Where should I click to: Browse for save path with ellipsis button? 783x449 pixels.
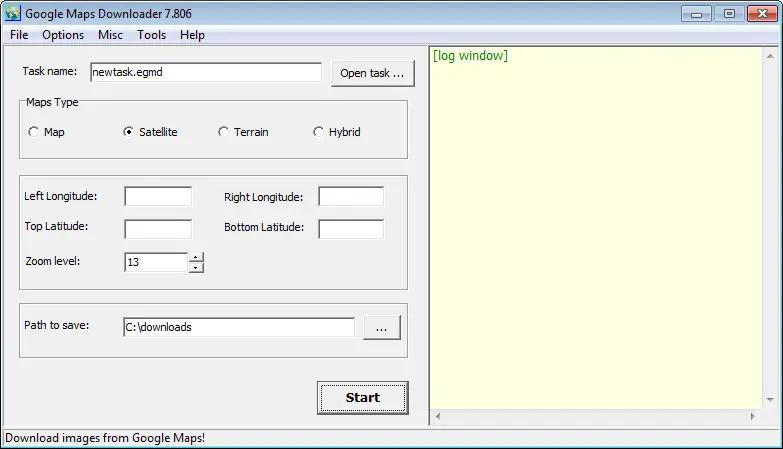pyautogui.click(x=382, y=328)
